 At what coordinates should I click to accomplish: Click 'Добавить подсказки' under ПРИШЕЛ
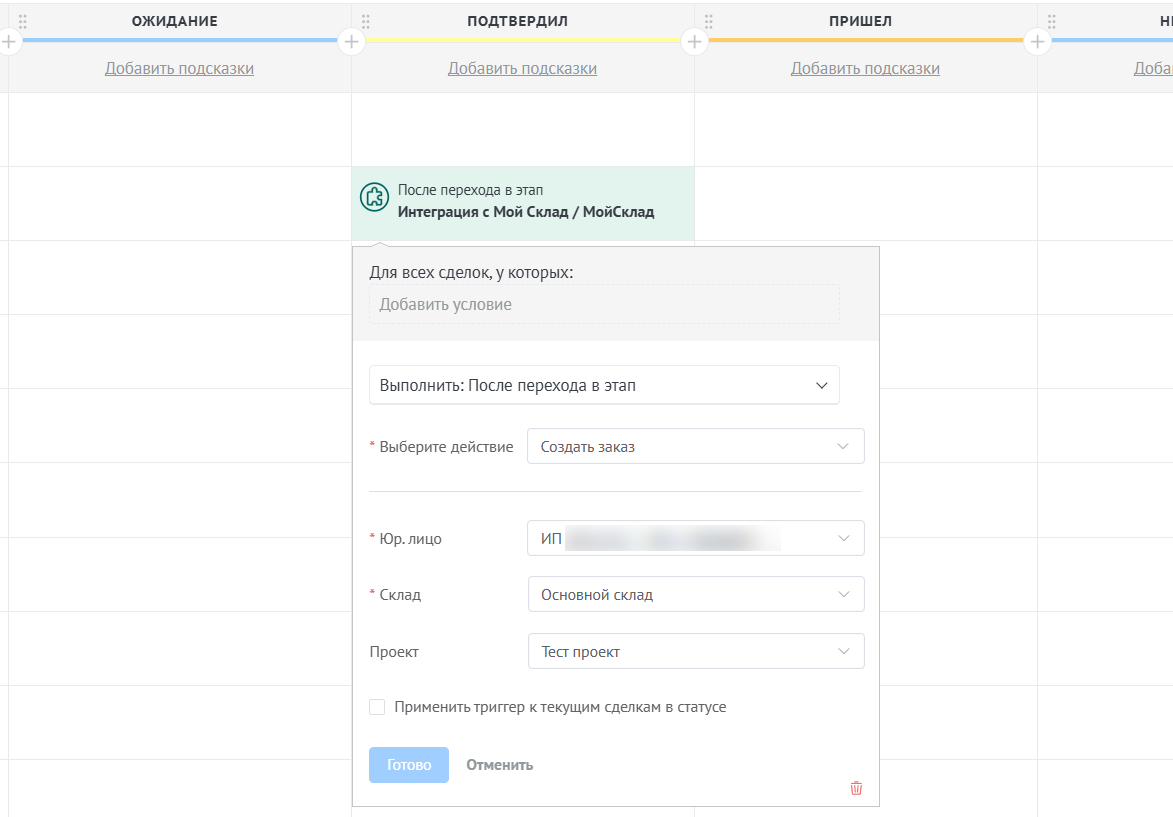point(866,68)
